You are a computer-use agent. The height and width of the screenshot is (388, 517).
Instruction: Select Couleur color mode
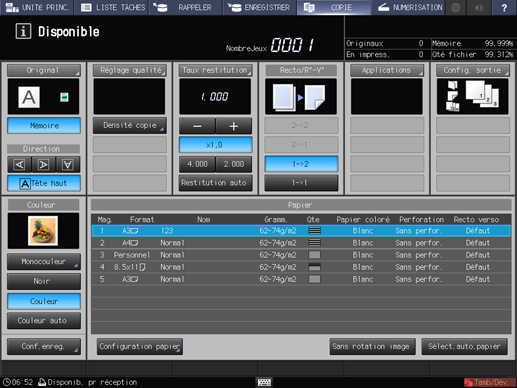pos(44,301)
